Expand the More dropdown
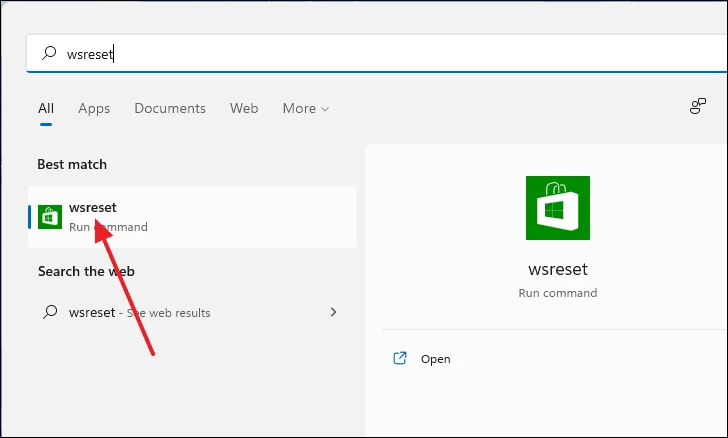 coord(306,108)
